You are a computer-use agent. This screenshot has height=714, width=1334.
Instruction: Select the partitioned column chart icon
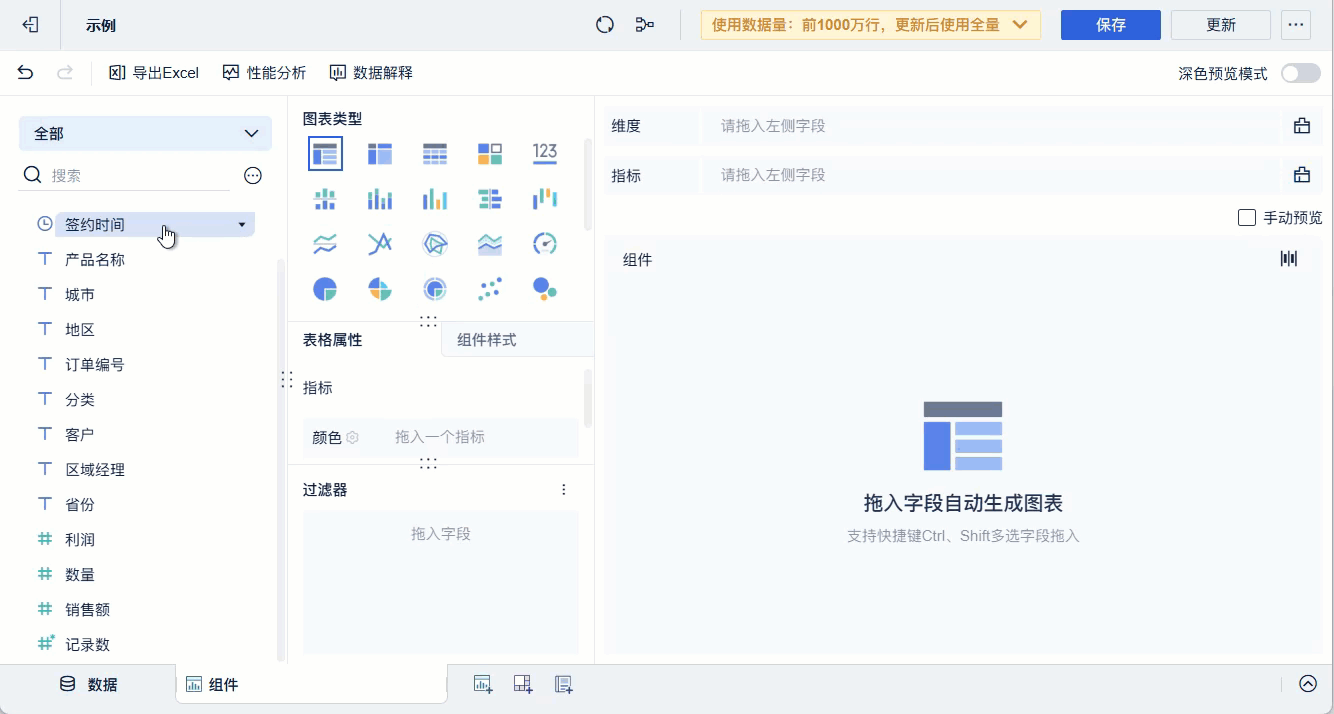[x=325, y=198]
